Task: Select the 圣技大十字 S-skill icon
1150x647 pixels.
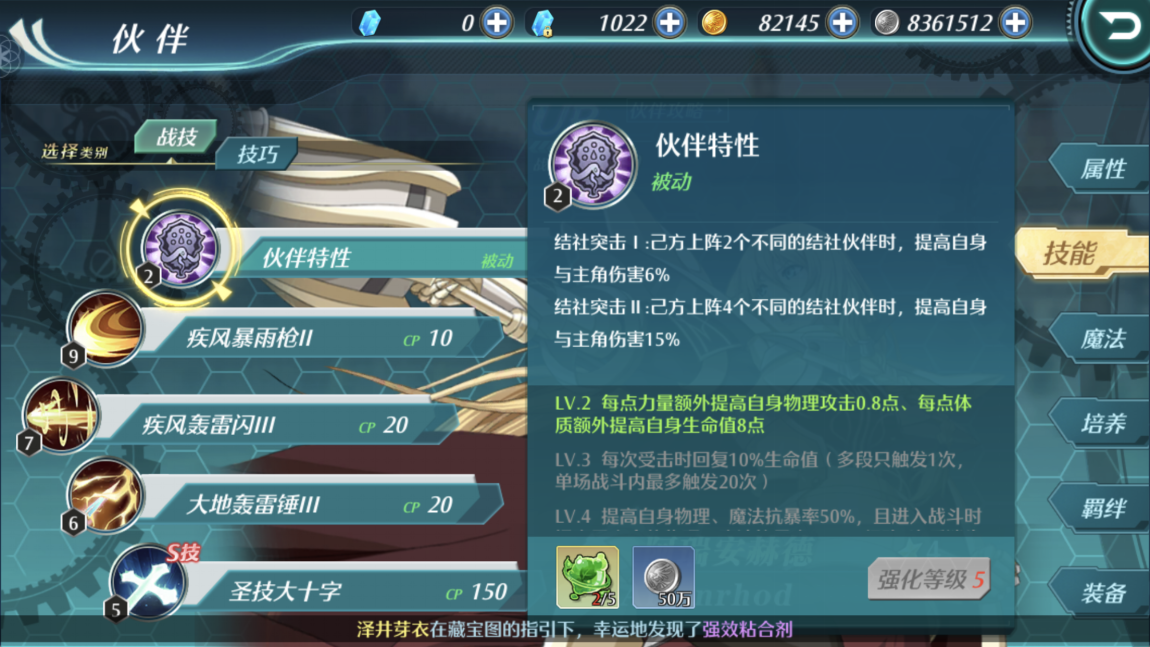Action: pos(149,583)
